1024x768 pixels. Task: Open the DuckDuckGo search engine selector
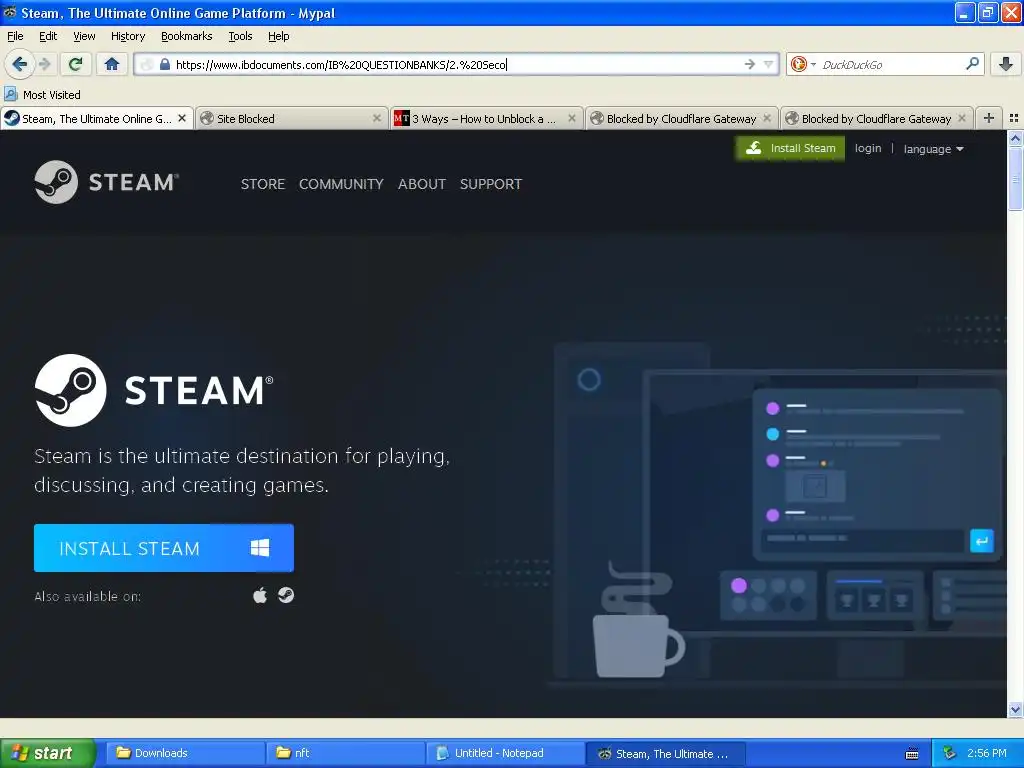point(803,64)
